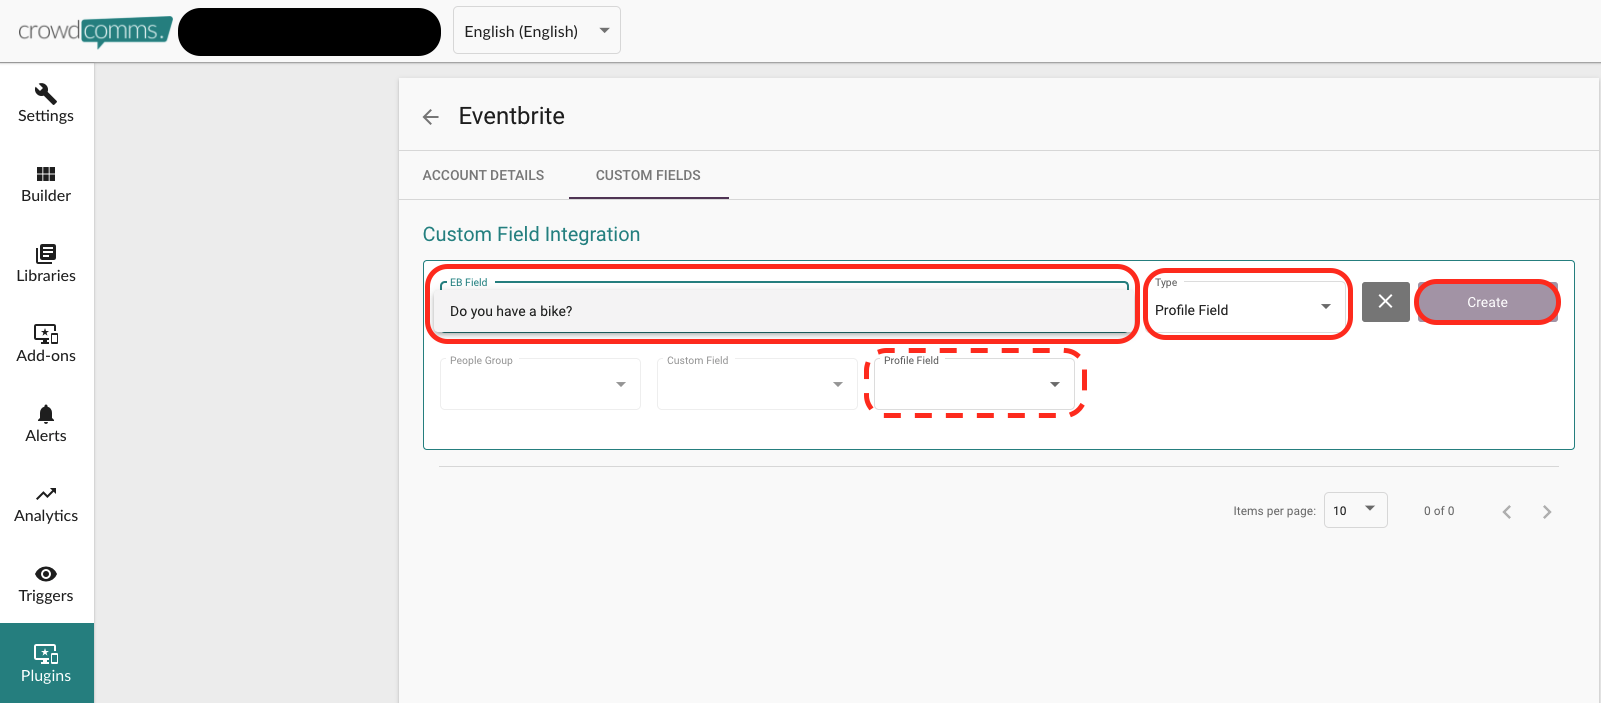Viewport: 1601px width, 703px height.
Task: Click the Eventbrite page title
Action: [512, 116]
